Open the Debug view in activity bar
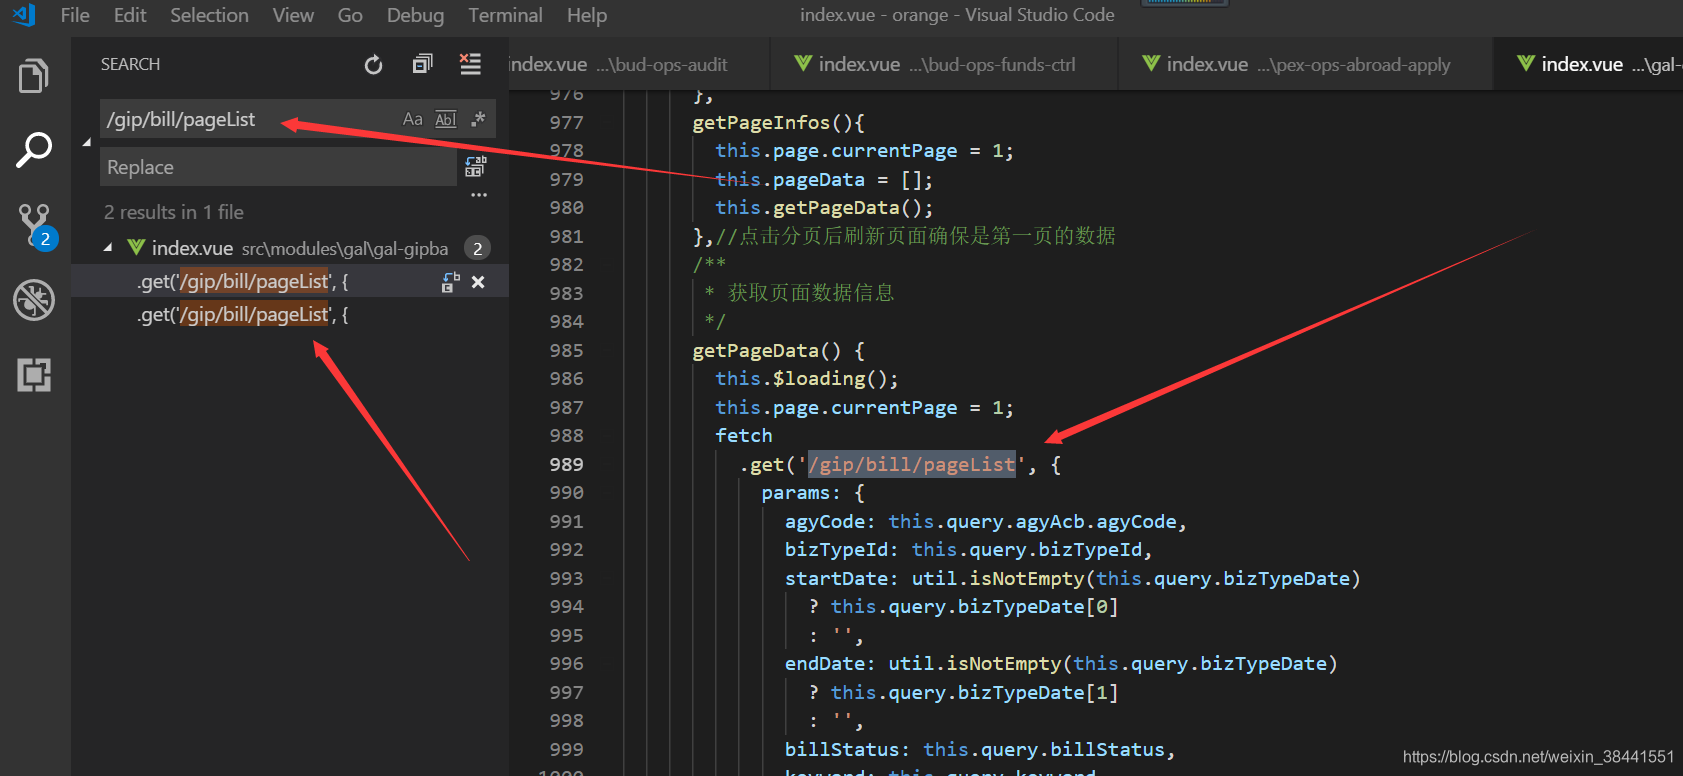The image size is (1683, 776). coord(34,300)
